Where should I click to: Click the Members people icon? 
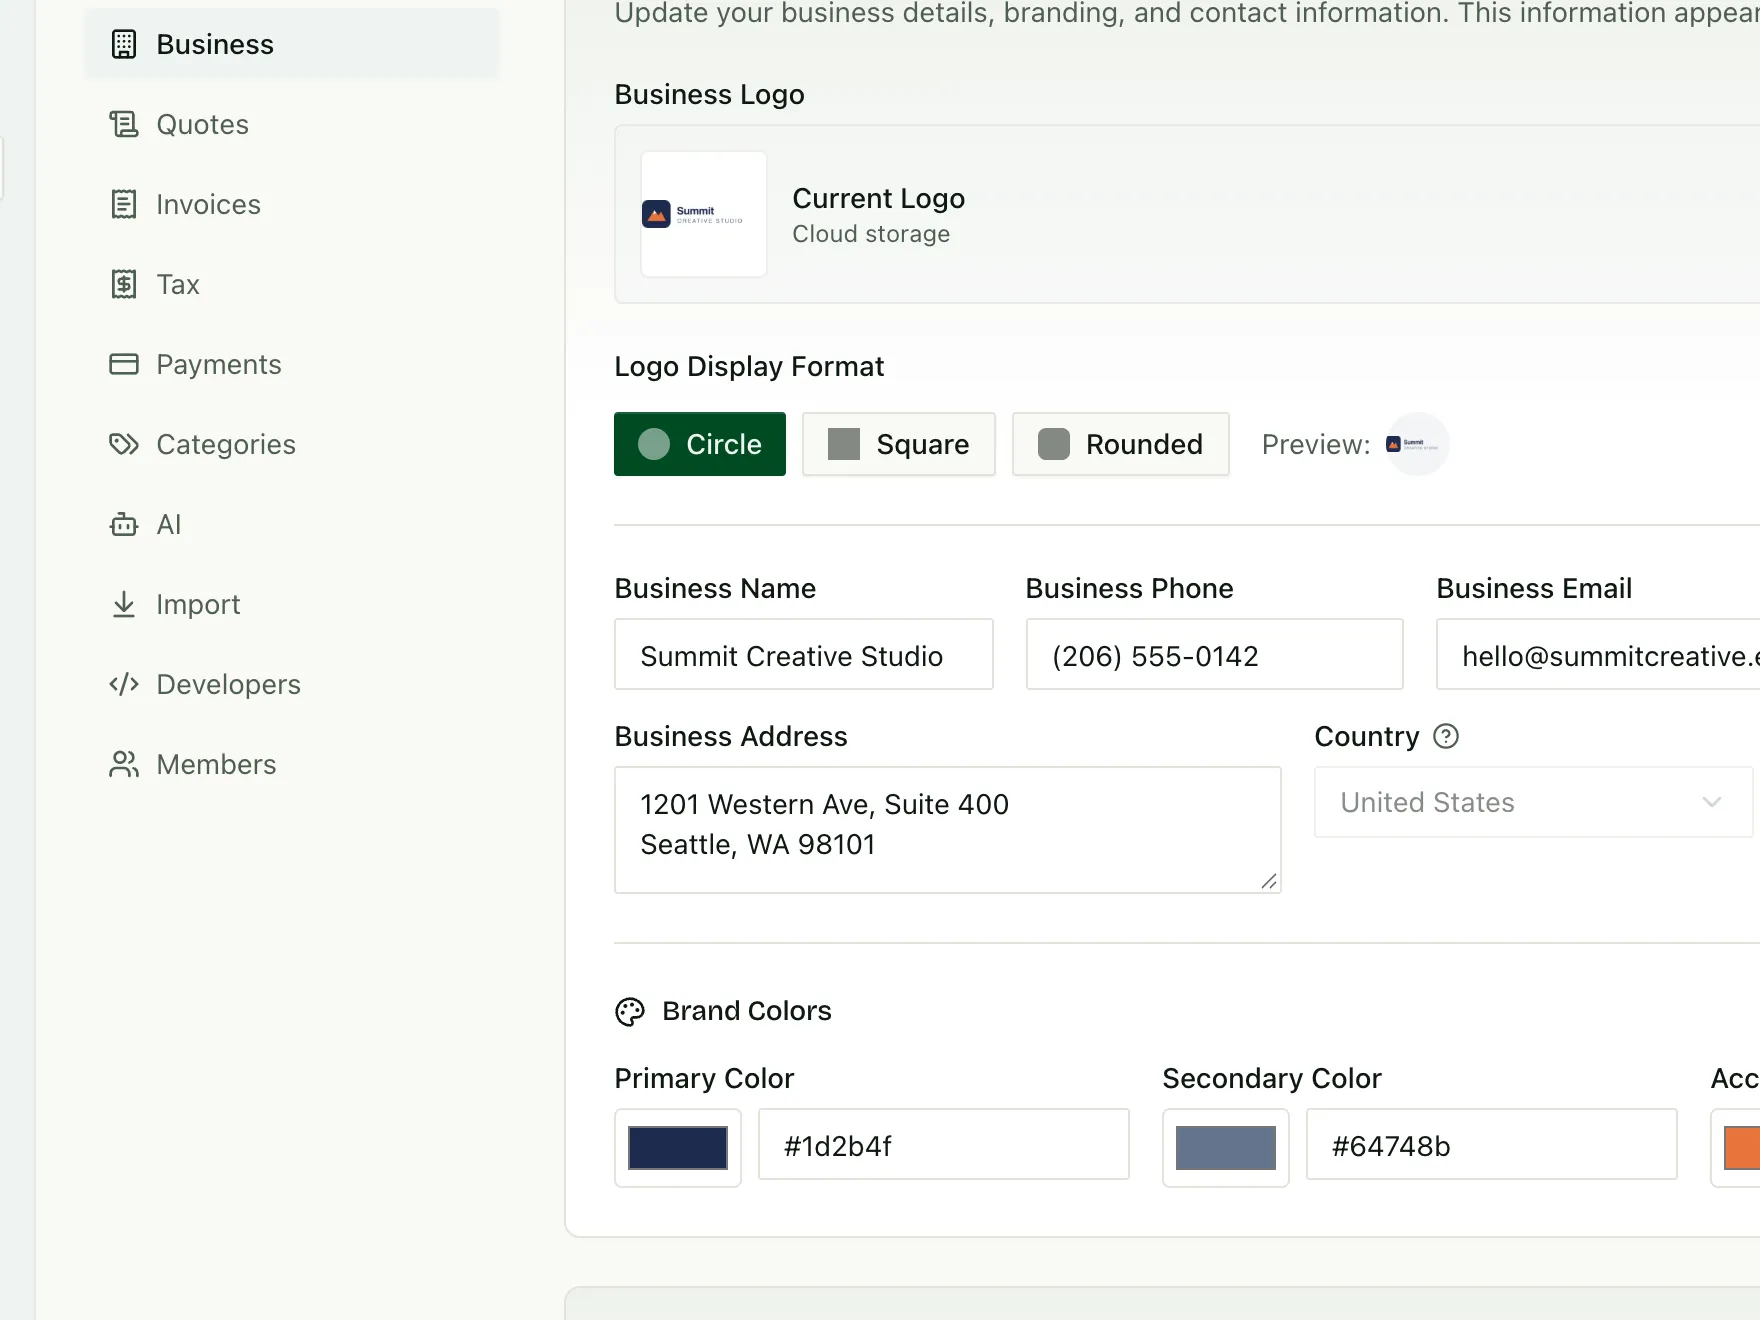click(x=124, y=764)
